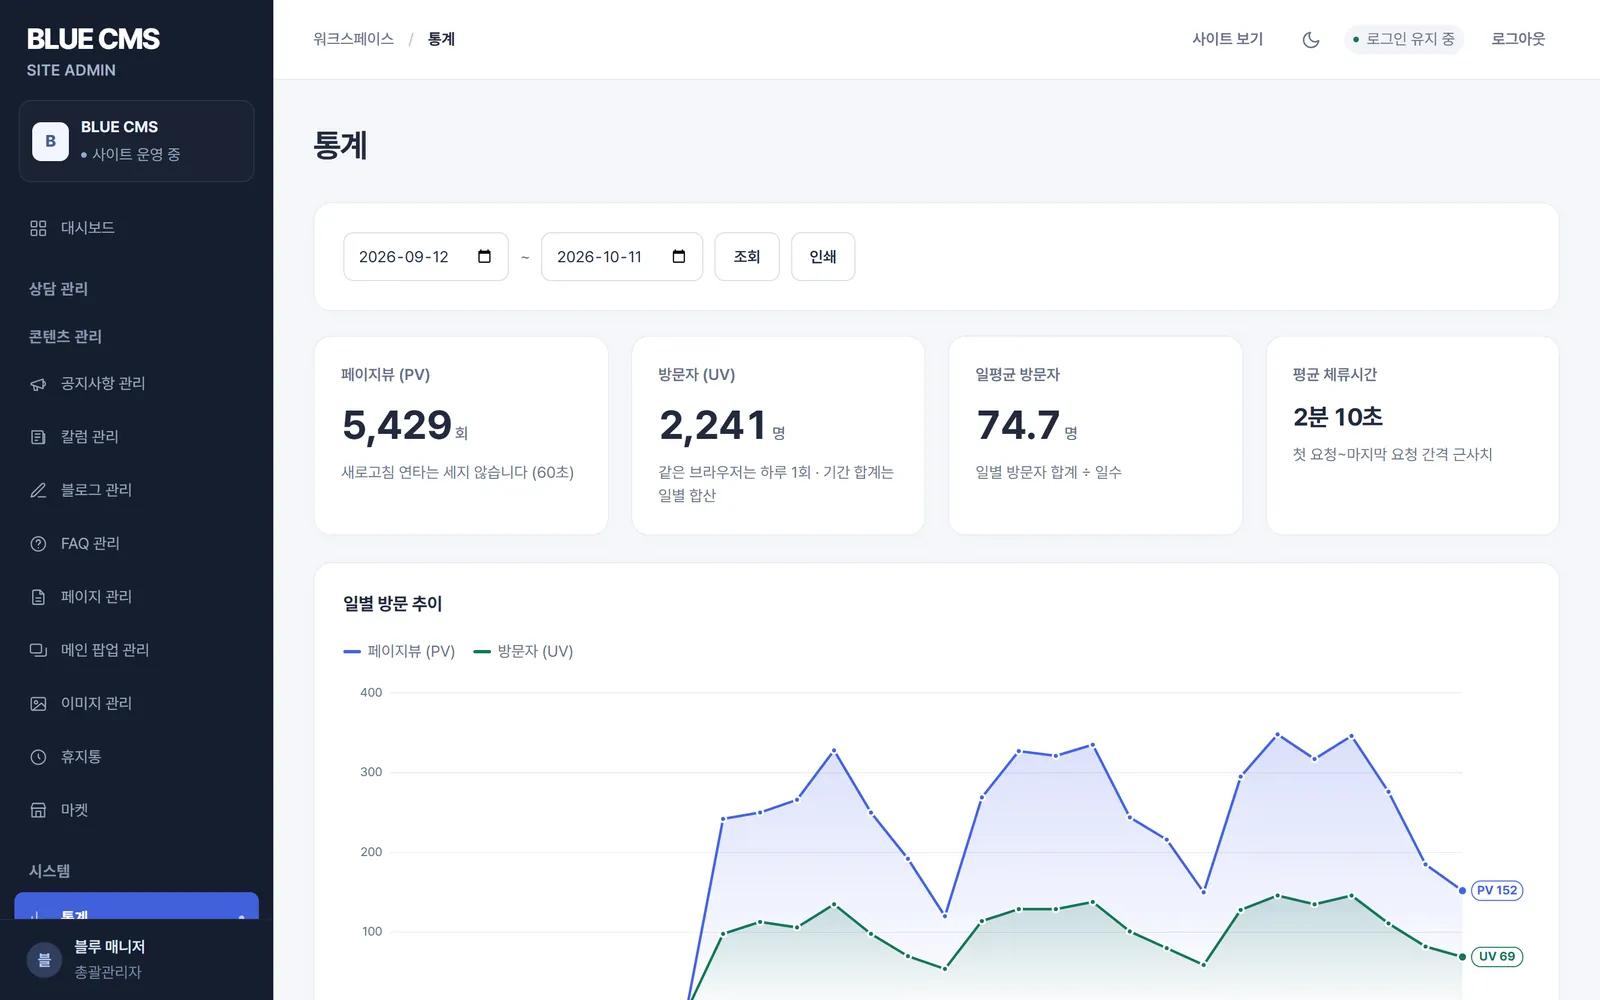Click the UV 69 chart endpoint label
Screen dimensions: 1600x1000
pos(1497,956)
